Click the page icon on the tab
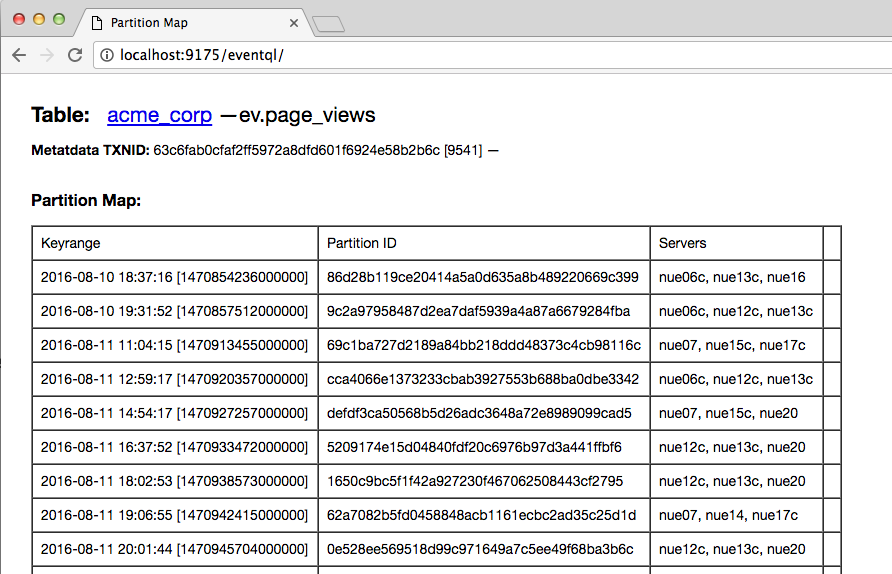Screen dimensions: 892x574 click(97, 23)
